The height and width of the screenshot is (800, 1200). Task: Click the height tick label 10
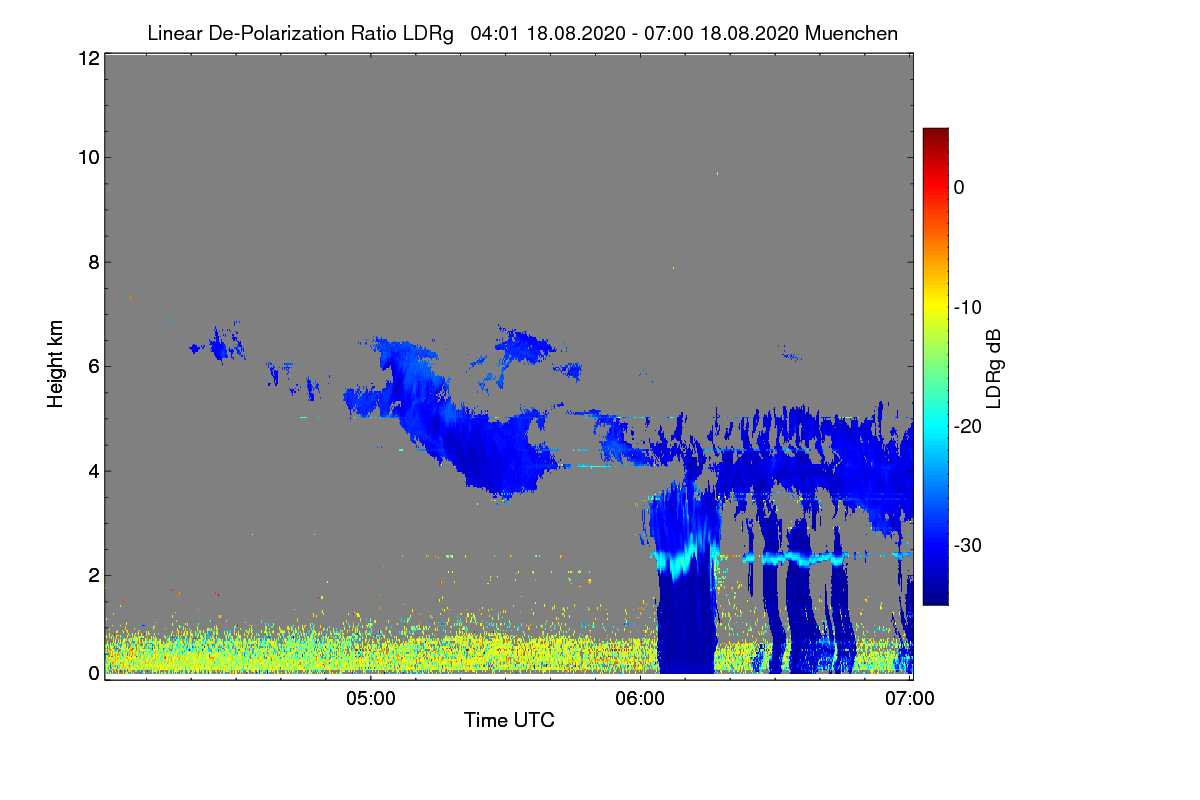(87, 157)
